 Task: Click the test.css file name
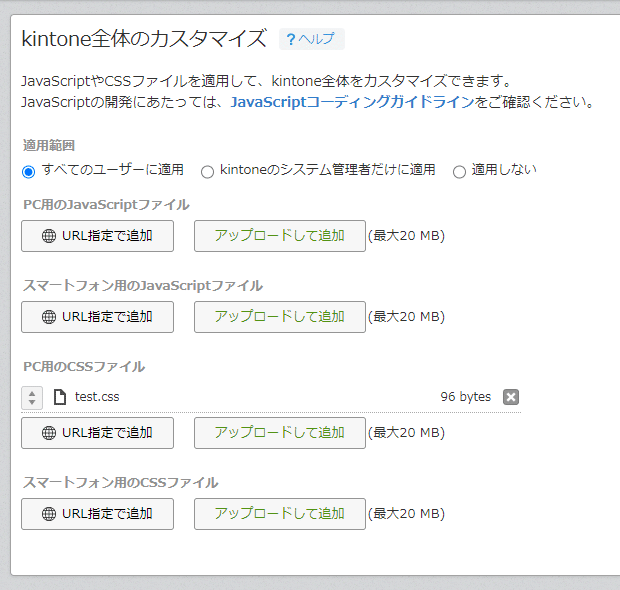click(x=97, y=397)
